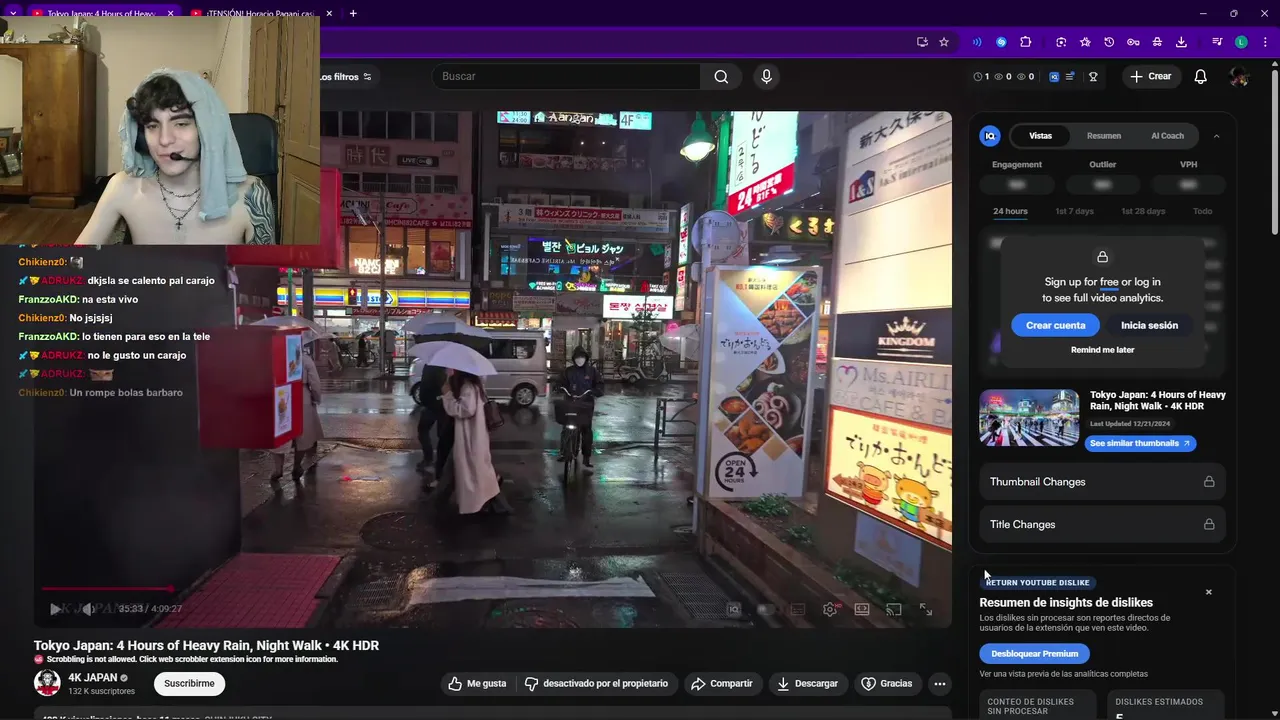Select the Todo time range

[1202, 212]
